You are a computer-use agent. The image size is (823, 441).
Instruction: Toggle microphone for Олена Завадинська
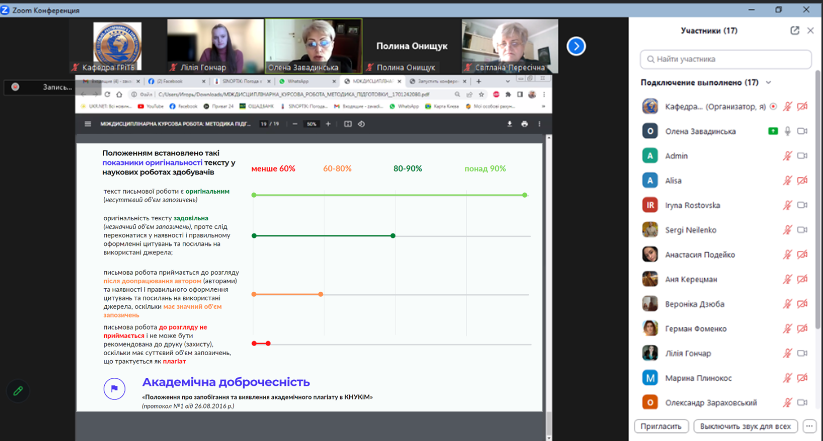(x=787, y=131)
